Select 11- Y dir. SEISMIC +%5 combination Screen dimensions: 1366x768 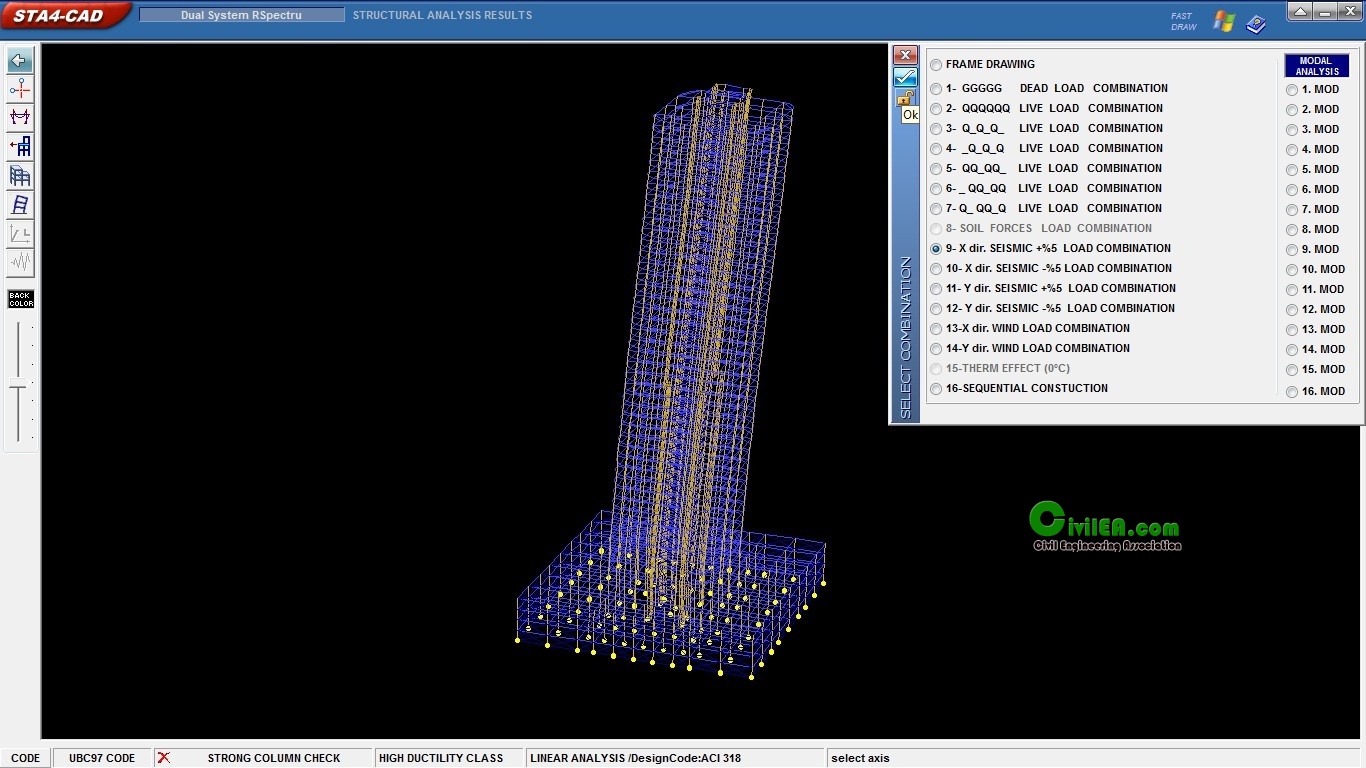(1053, 288)
